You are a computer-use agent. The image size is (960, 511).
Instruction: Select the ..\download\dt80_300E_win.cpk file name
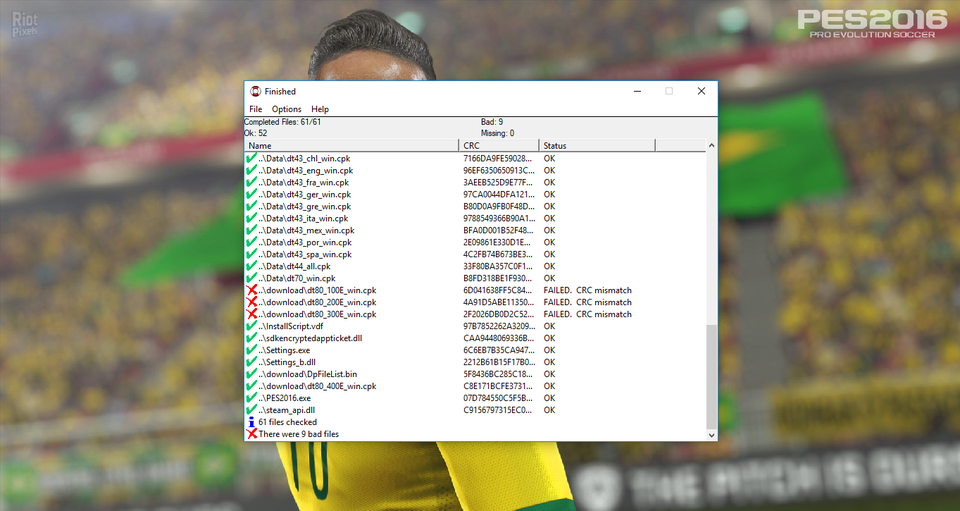tap(317, 314)
